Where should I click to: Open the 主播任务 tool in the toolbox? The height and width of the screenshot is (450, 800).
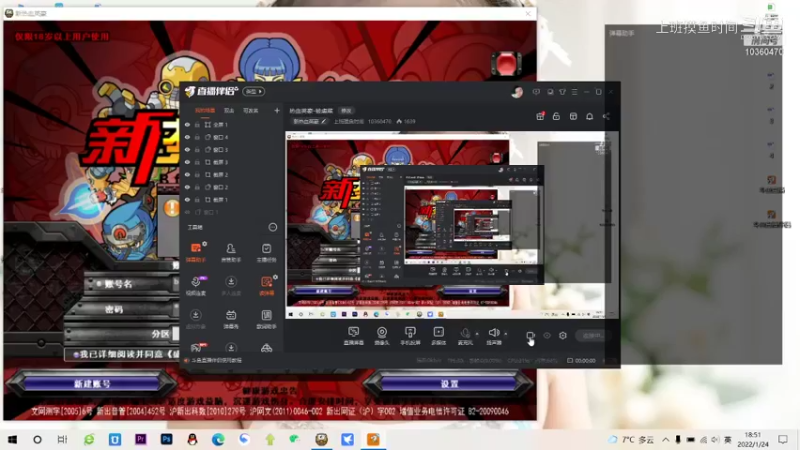coord(266,252)
